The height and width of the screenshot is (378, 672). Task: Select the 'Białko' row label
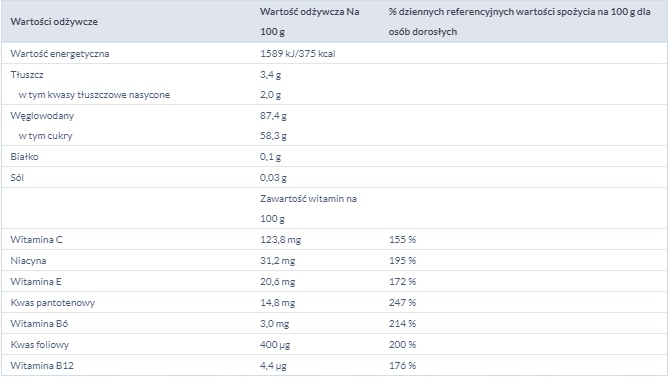coord(24,157)
